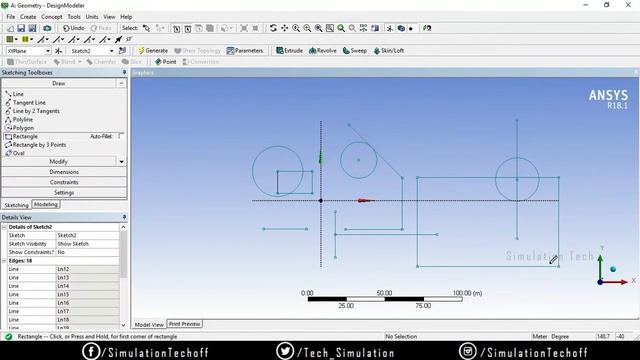Collapse the Details of Sketch2 group
The image size is (640, 360).
pos(4,227)
